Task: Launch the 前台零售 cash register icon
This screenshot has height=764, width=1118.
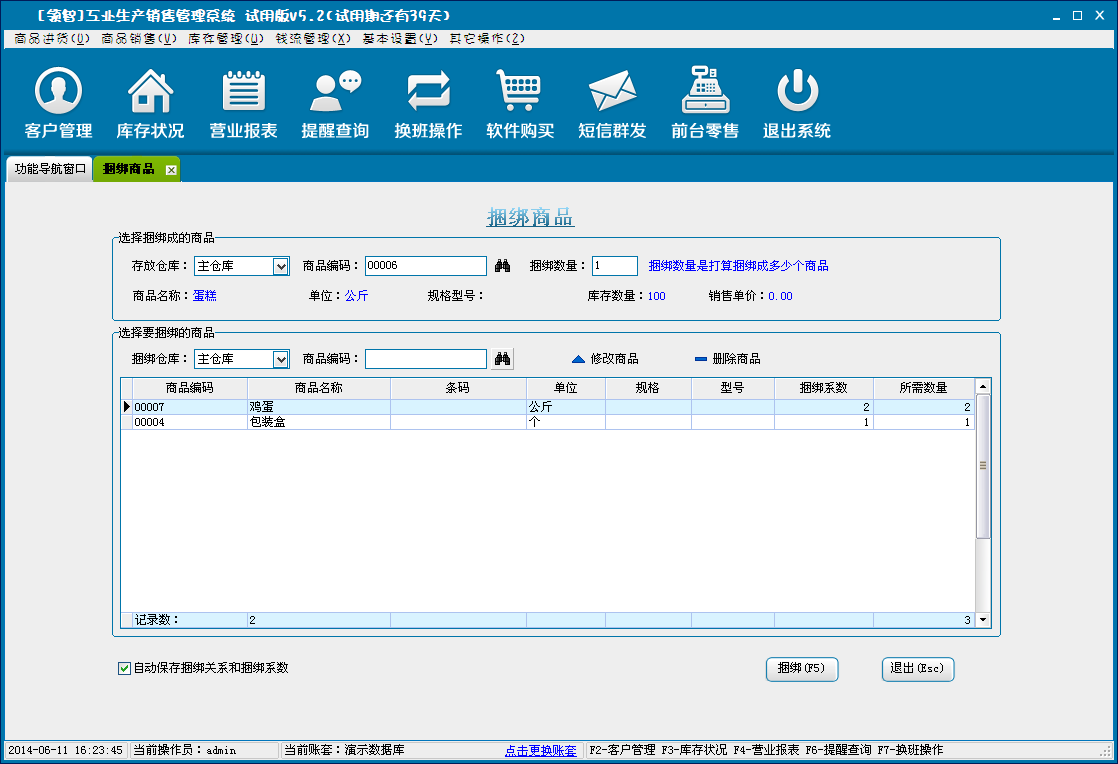Action: (705, 102)
